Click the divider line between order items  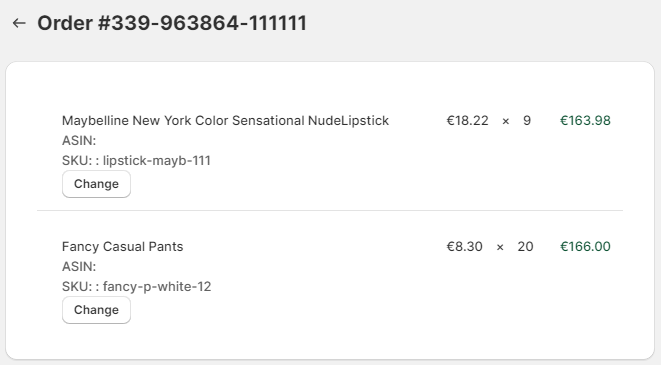pos(330,210)
